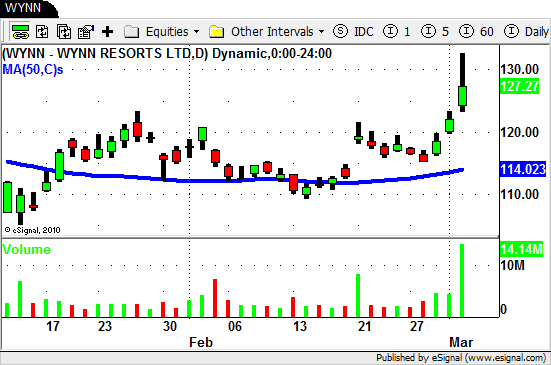Image resolution: width=551 pixels, height=365 pixels.
Task: Click the 17 date label on time axis
Action: pos(53,326)
